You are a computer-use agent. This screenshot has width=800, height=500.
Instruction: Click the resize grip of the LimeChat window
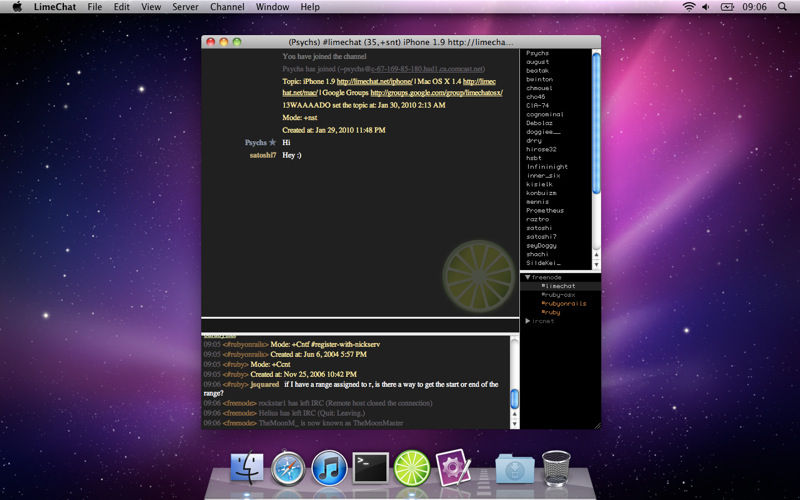click(596, 424)
